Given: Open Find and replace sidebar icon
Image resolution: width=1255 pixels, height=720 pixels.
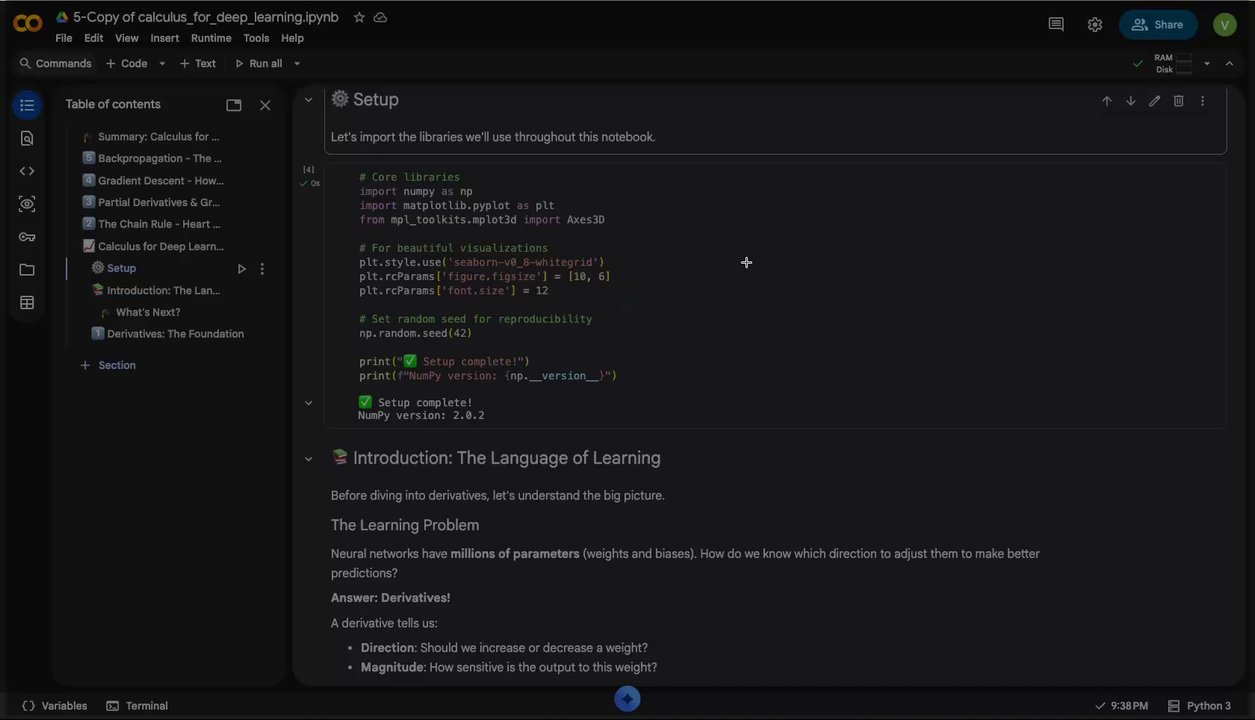Looking at the screenshot, I should [27, 138].
